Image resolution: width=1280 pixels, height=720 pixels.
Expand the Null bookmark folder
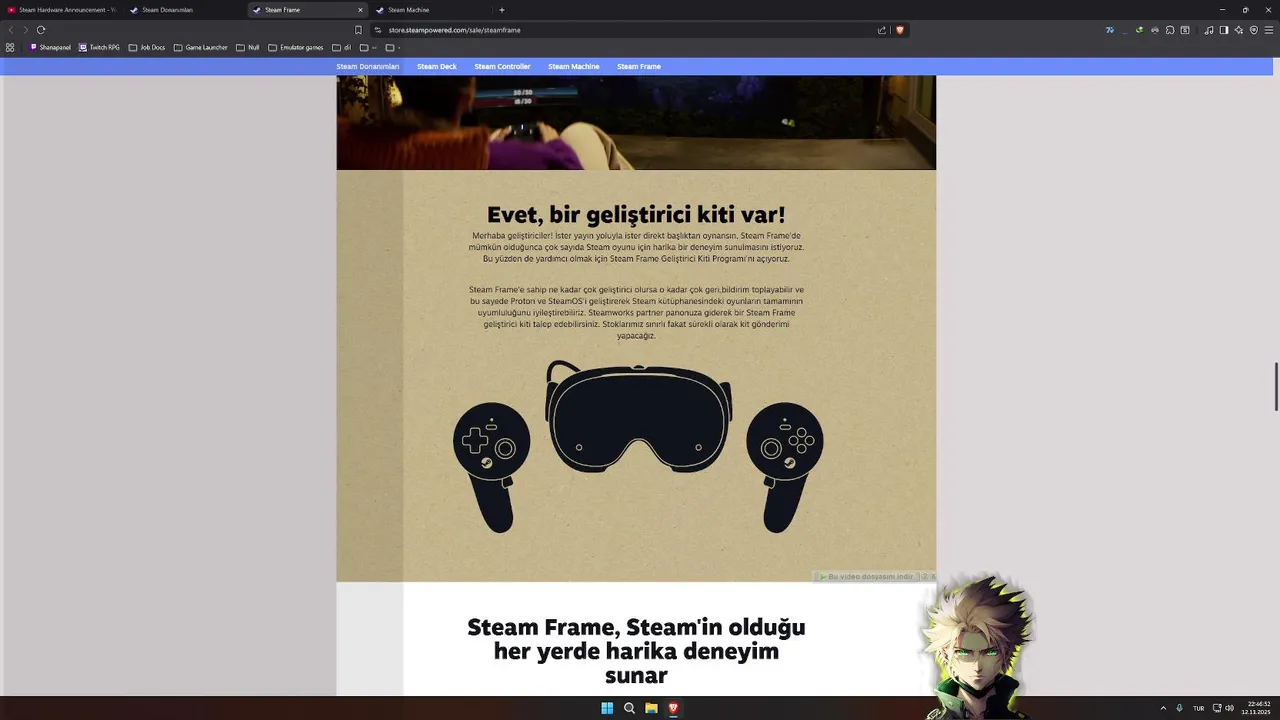248,47
